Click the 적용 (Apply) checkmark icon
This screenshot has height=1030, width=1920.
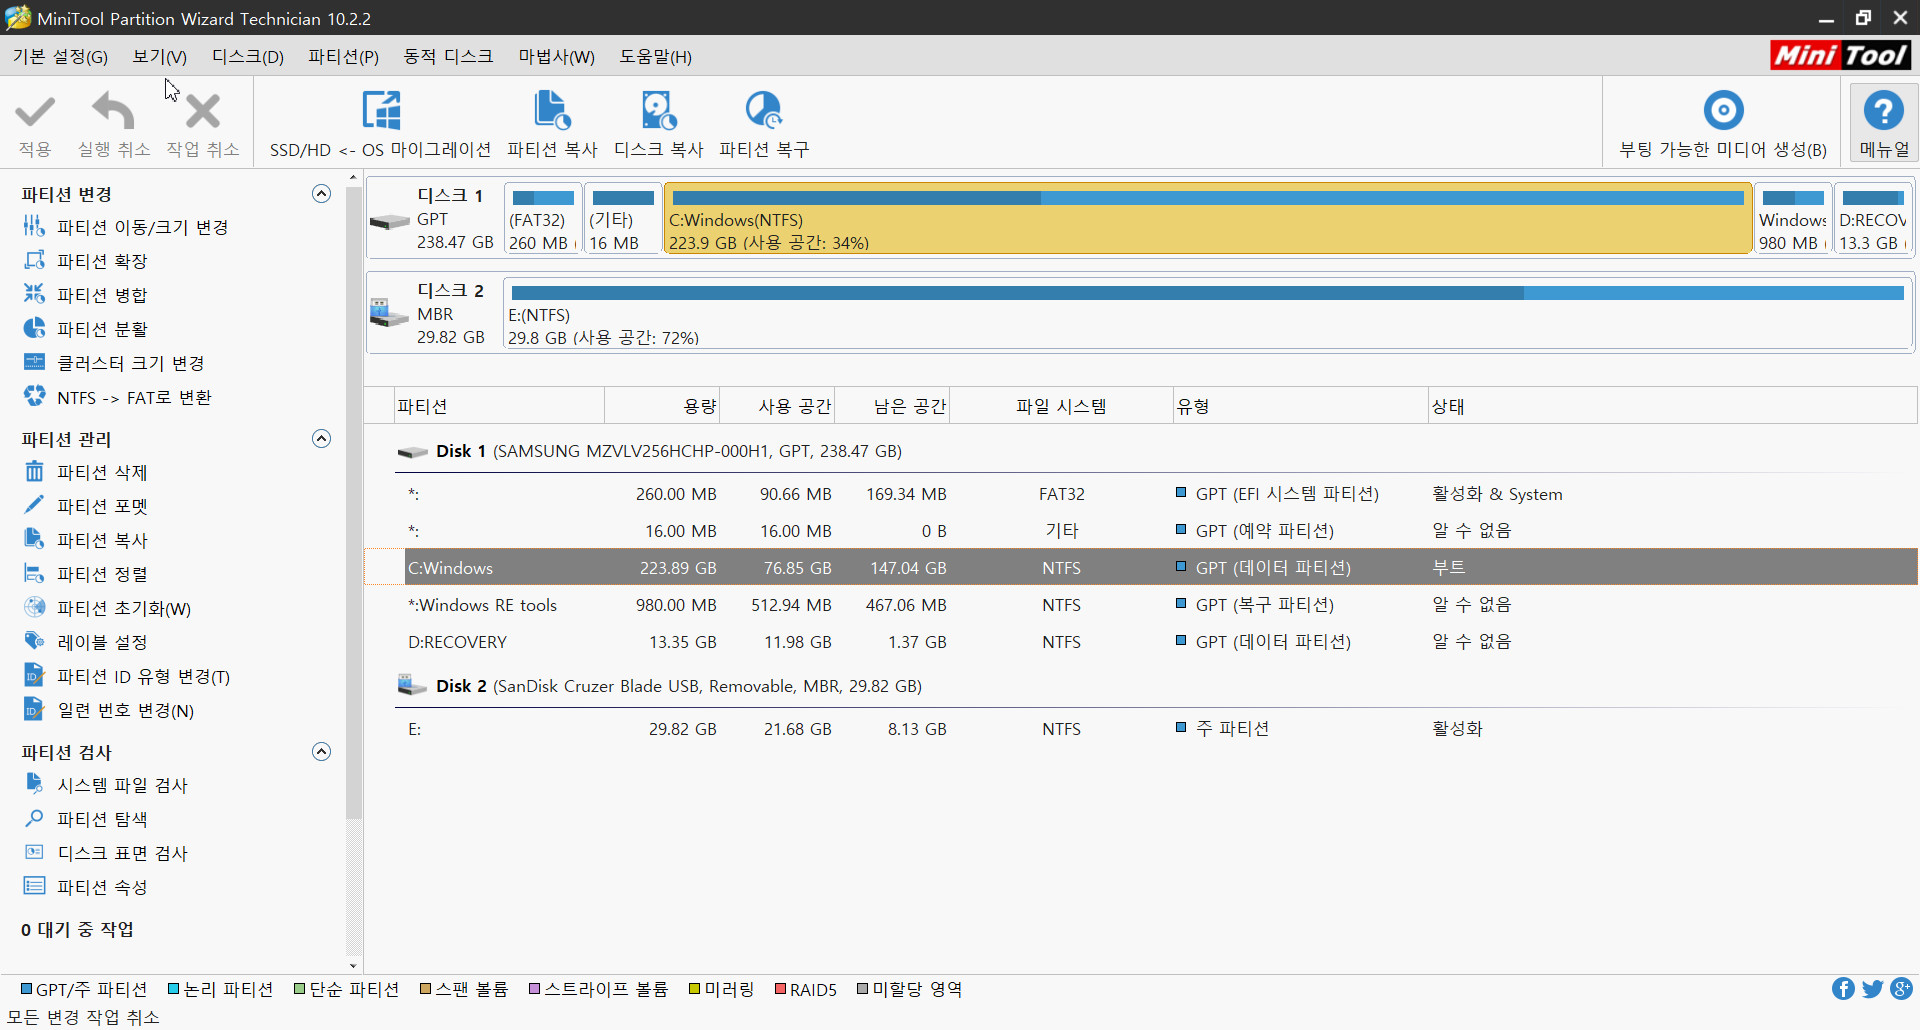[x=35, y=111]
